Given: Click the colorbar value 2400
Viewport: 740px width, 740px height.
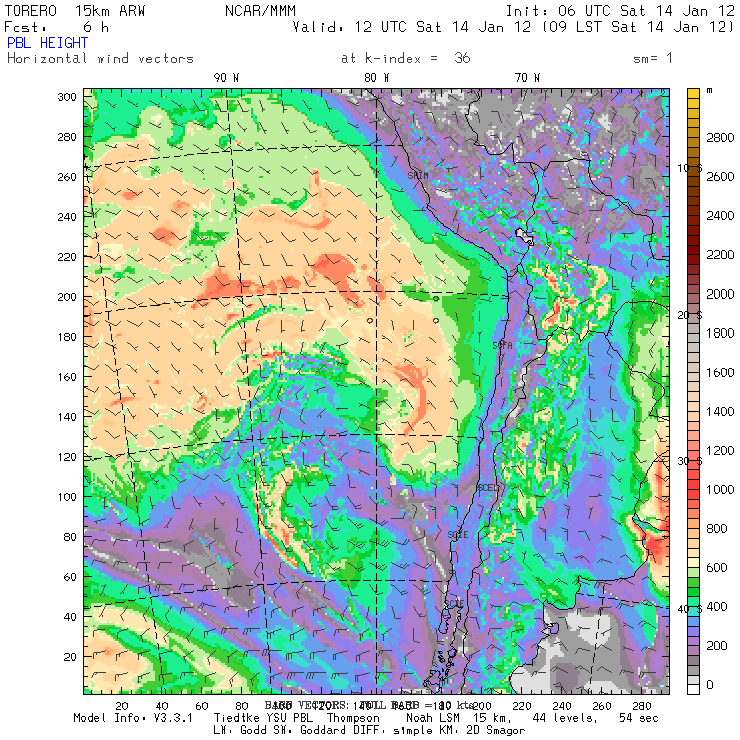Looking at the screenshot, I should click(x=720, y=216).
